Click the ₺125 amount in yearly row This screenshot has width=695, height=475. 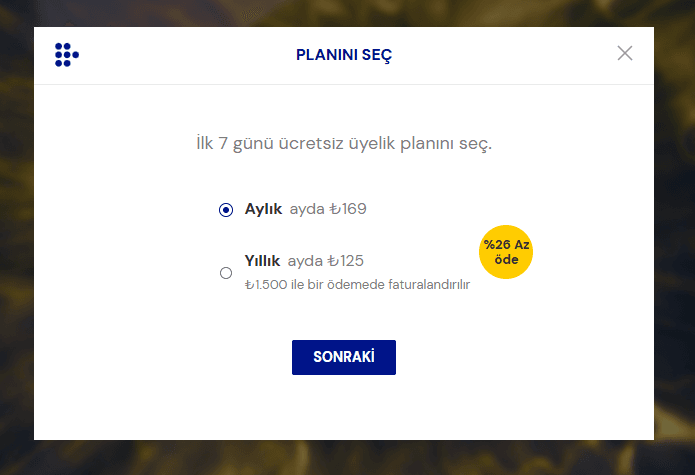[345, 260]
